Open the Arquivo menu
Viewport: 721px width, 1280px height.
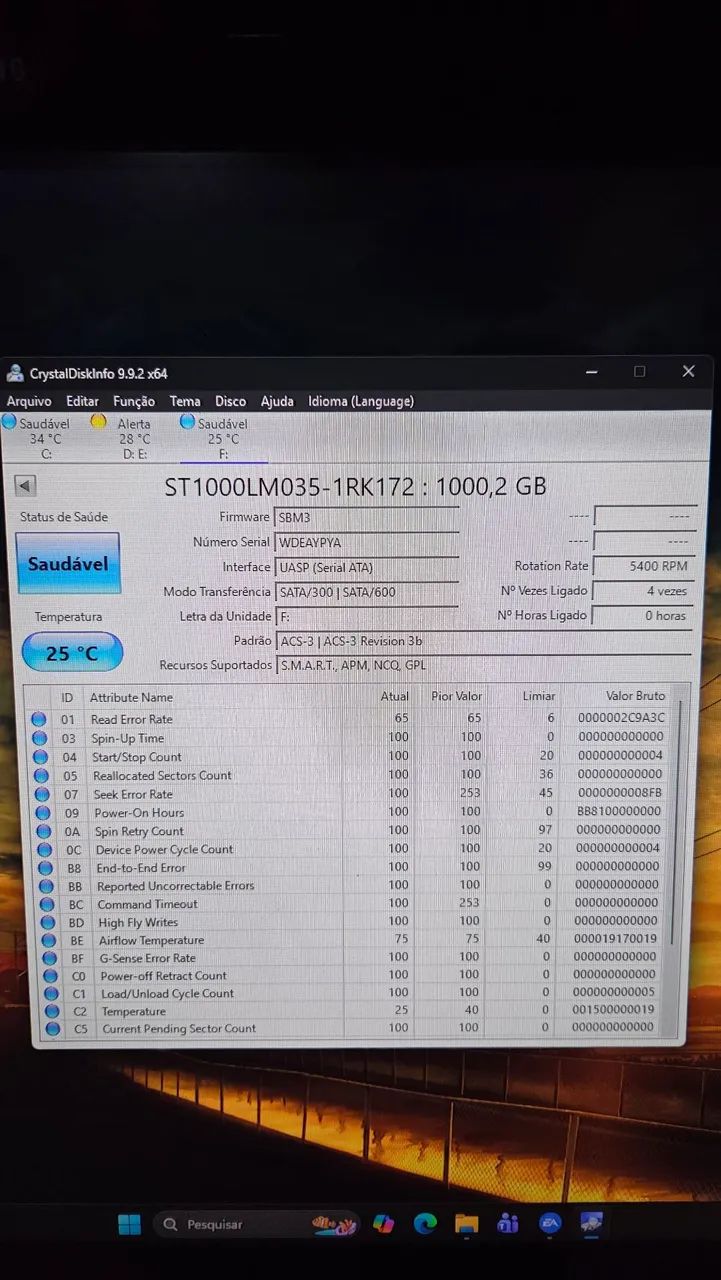tap(29, 401)
